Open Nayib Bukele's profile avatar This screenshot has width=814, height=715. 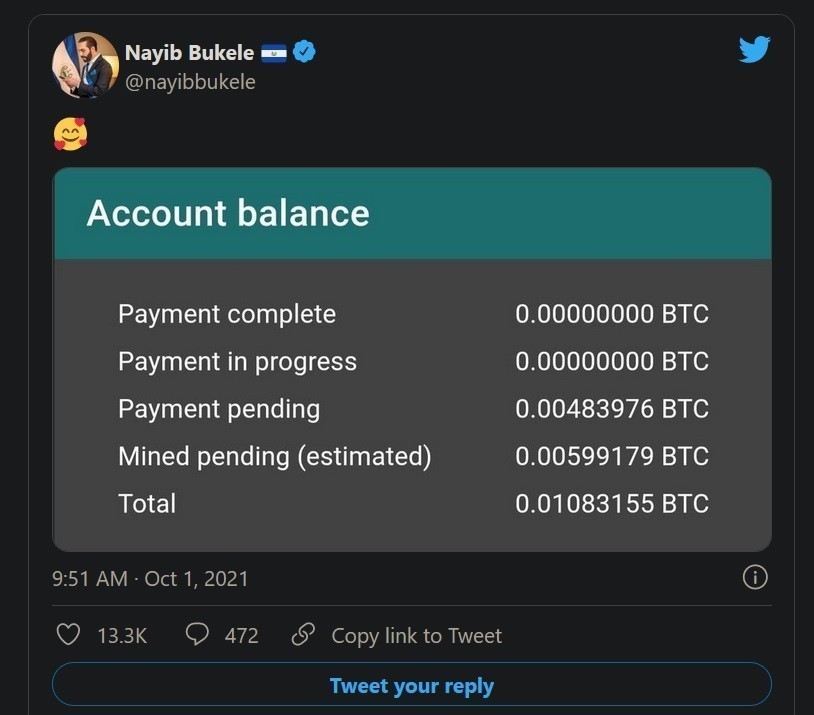tap(85, 65)
